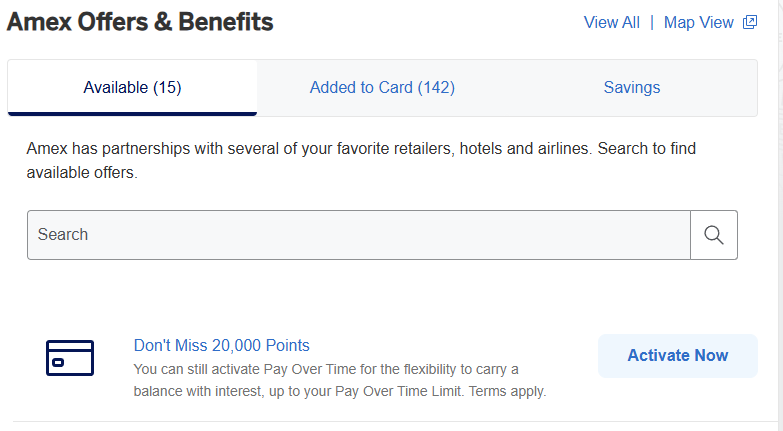Click the Amex partnerships description paragraph
Viewport: 783px width, 431px height.
point(361,160)
